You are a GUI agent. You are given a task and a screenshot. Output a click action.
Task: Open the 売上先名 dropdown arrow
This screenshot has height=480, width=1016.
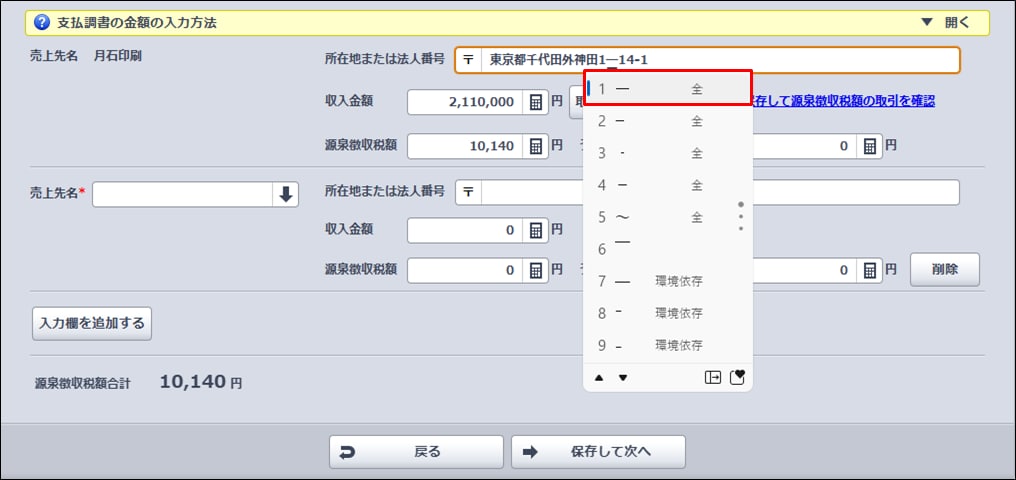286,195
